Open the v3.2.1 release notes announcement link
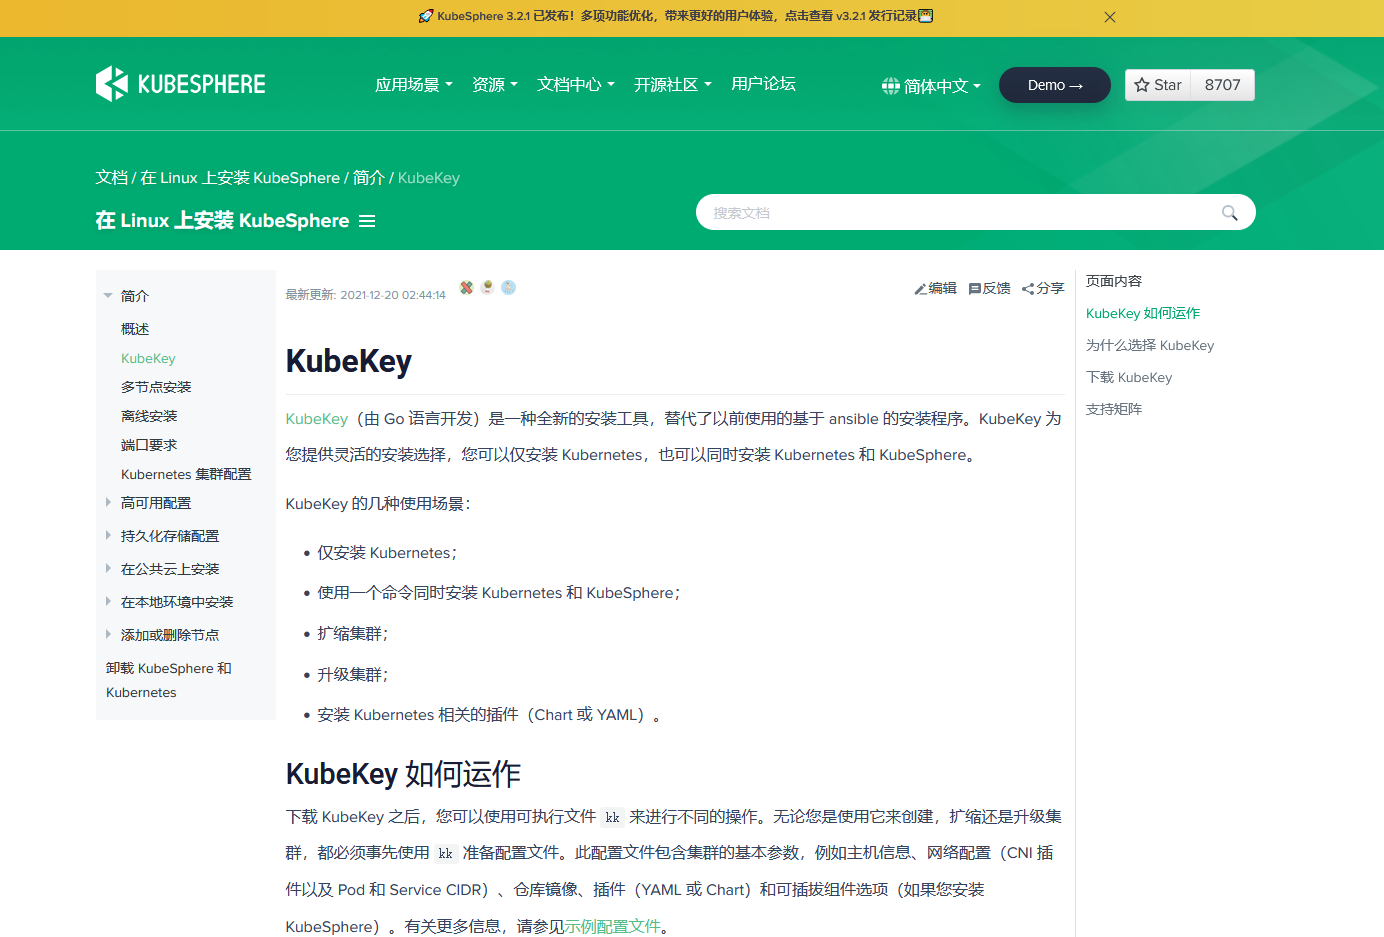 click(x=676, y=16)
